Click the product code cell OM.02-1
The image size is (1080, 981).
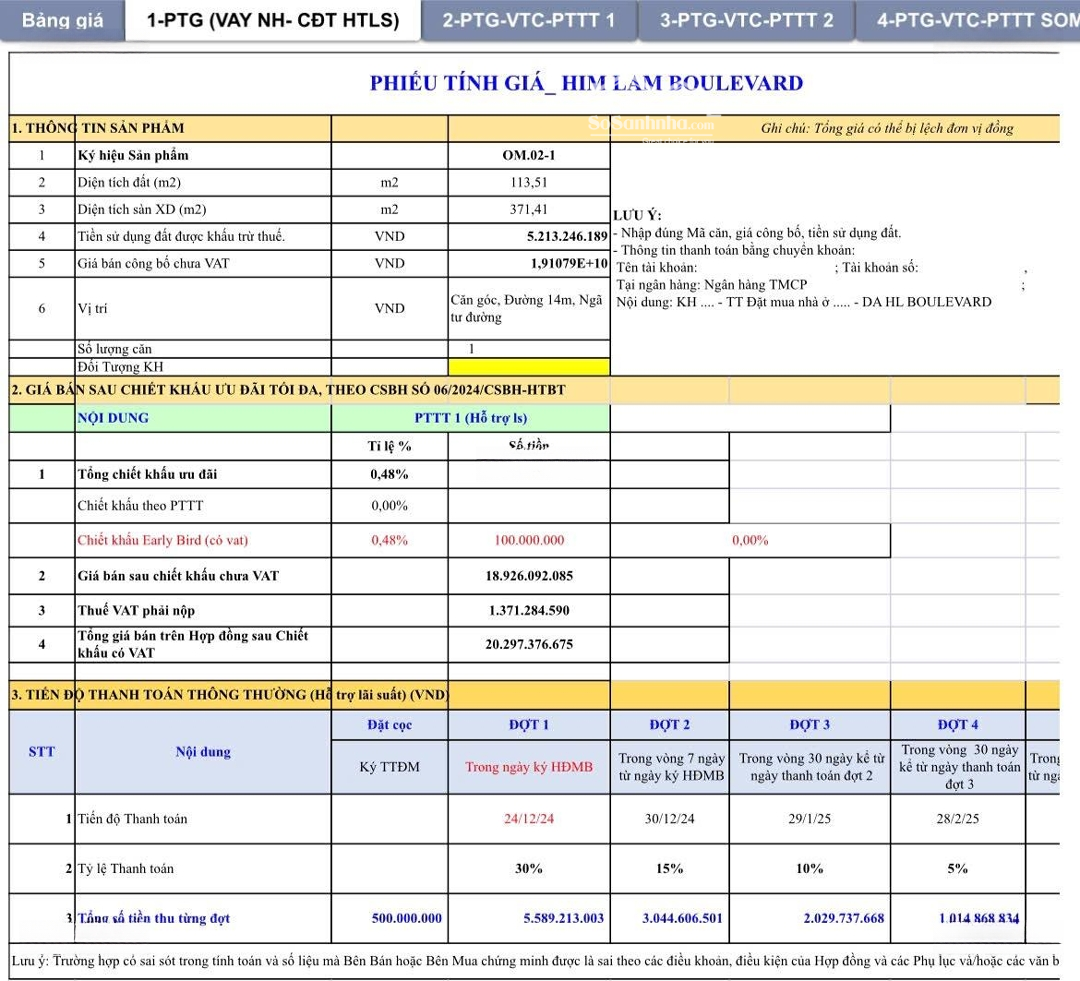click(x=528, y=155)
